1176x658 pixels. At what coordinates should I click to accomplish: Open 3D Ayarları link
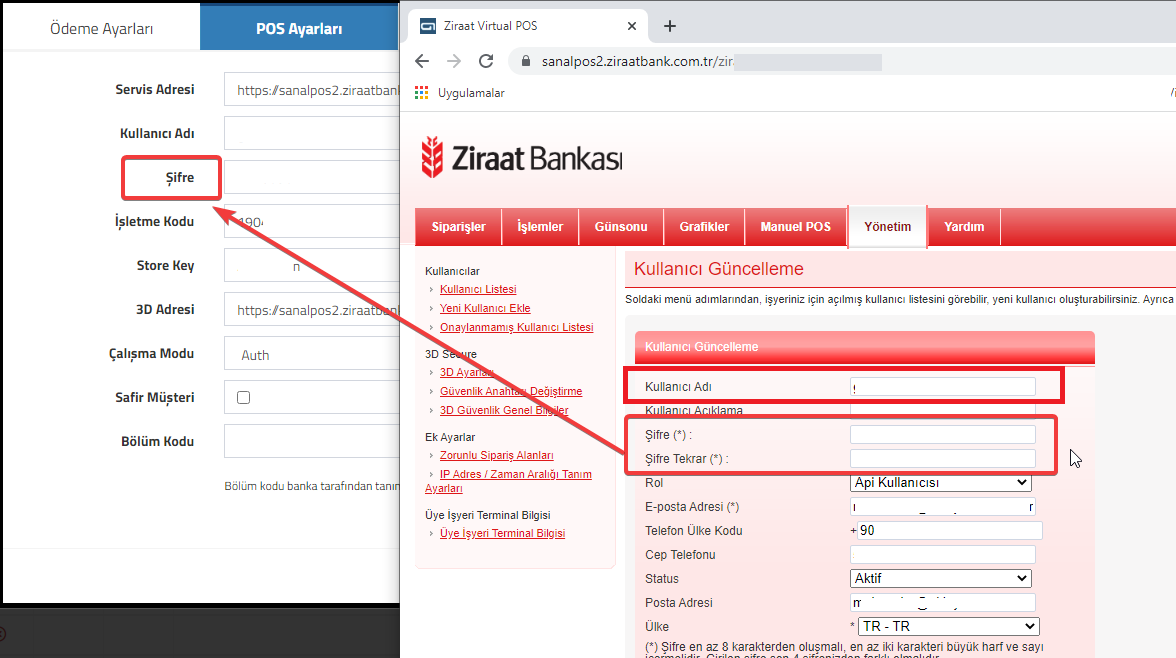coord(466,372)
